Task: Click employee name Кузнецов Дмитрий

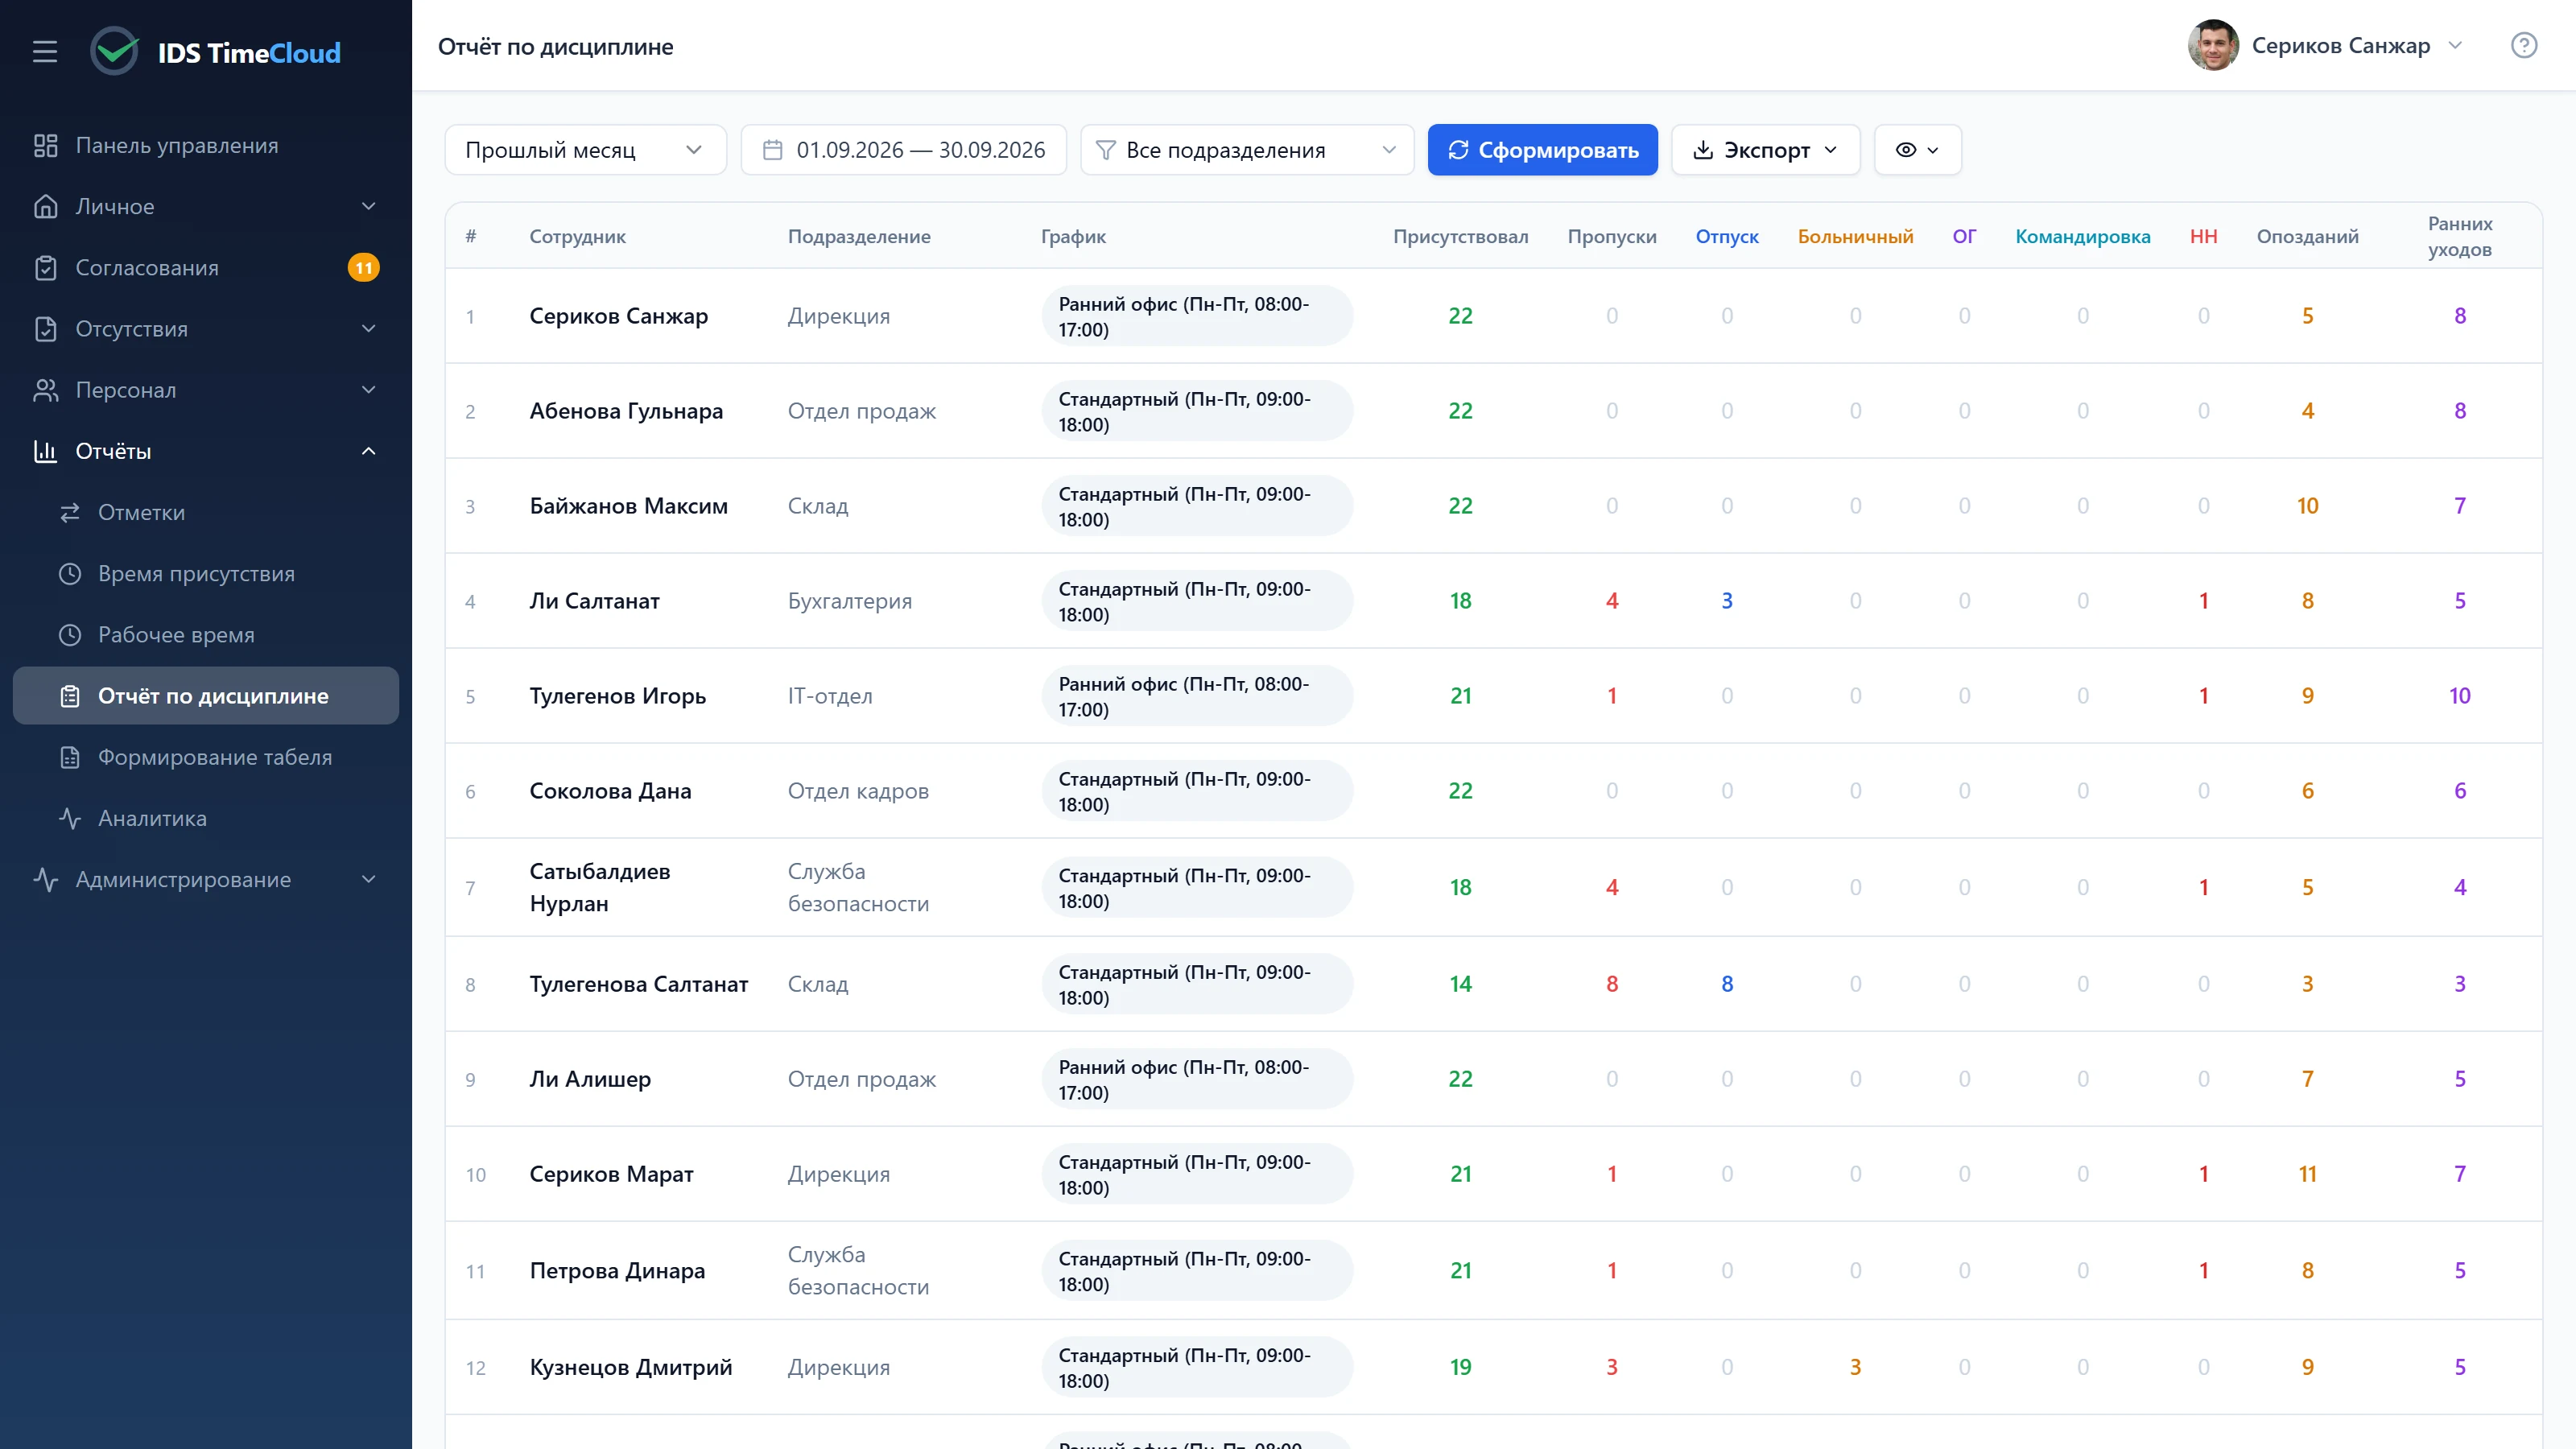Action: 630,1367
